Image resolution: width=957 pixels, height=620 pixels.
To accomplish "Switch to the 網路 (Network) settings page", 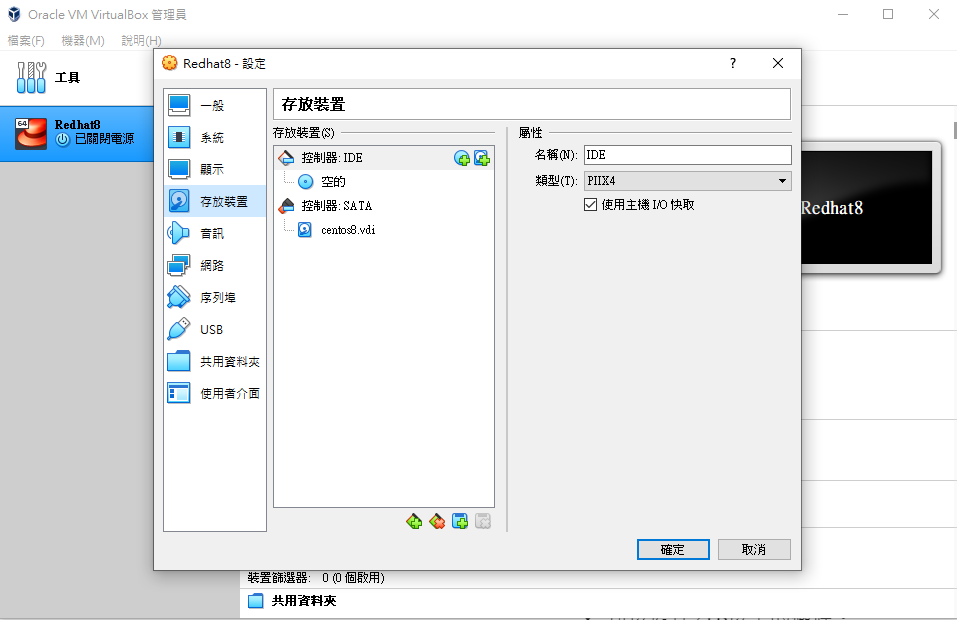I will 213,265.
